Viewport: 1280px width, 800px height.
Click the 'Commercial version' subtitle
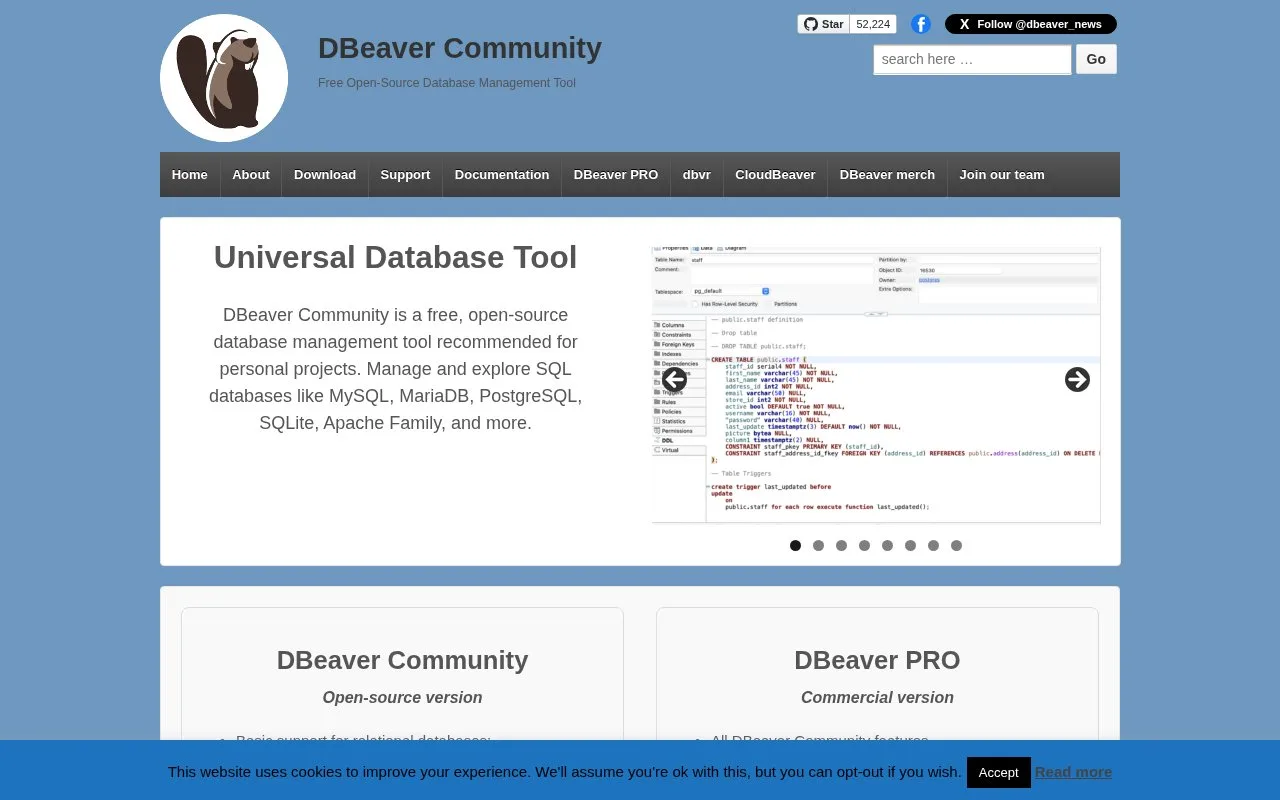pyautogui.click(x=877, y=698)
